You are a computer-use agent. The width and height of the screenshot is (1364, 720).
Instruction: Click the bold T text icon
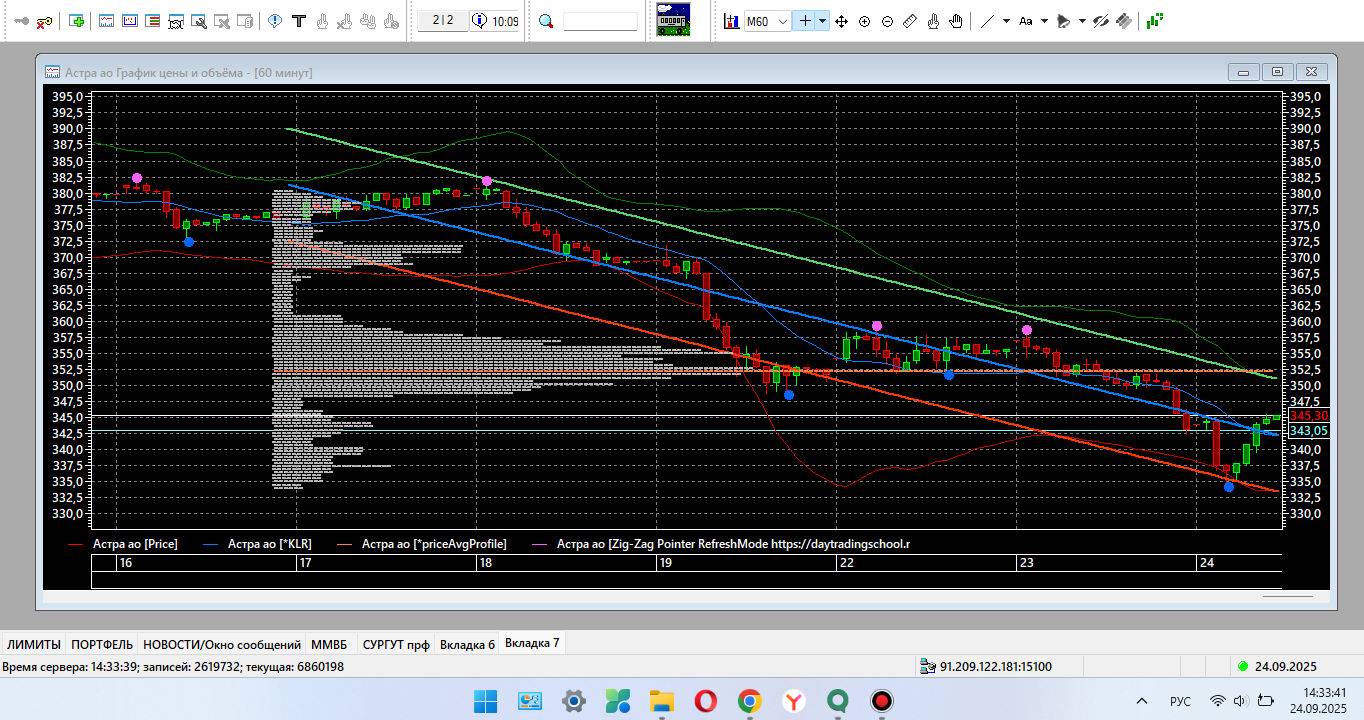[298, 21]
